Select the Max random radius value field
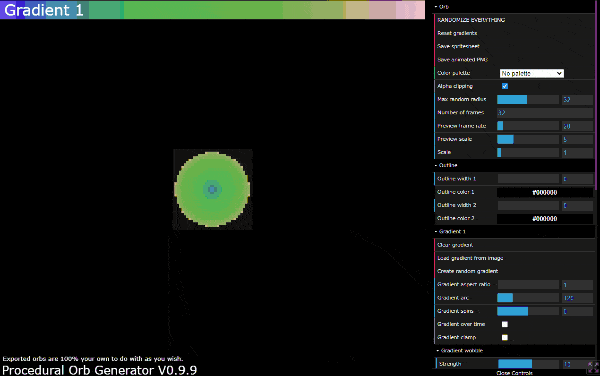This screenshot has height=376, width=600. 577,99
